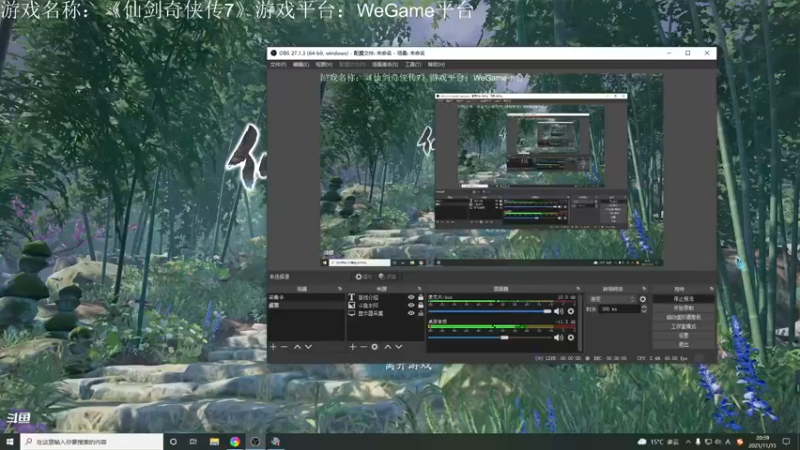Click the audio mixer vertical scrollbar

point(580,322)
